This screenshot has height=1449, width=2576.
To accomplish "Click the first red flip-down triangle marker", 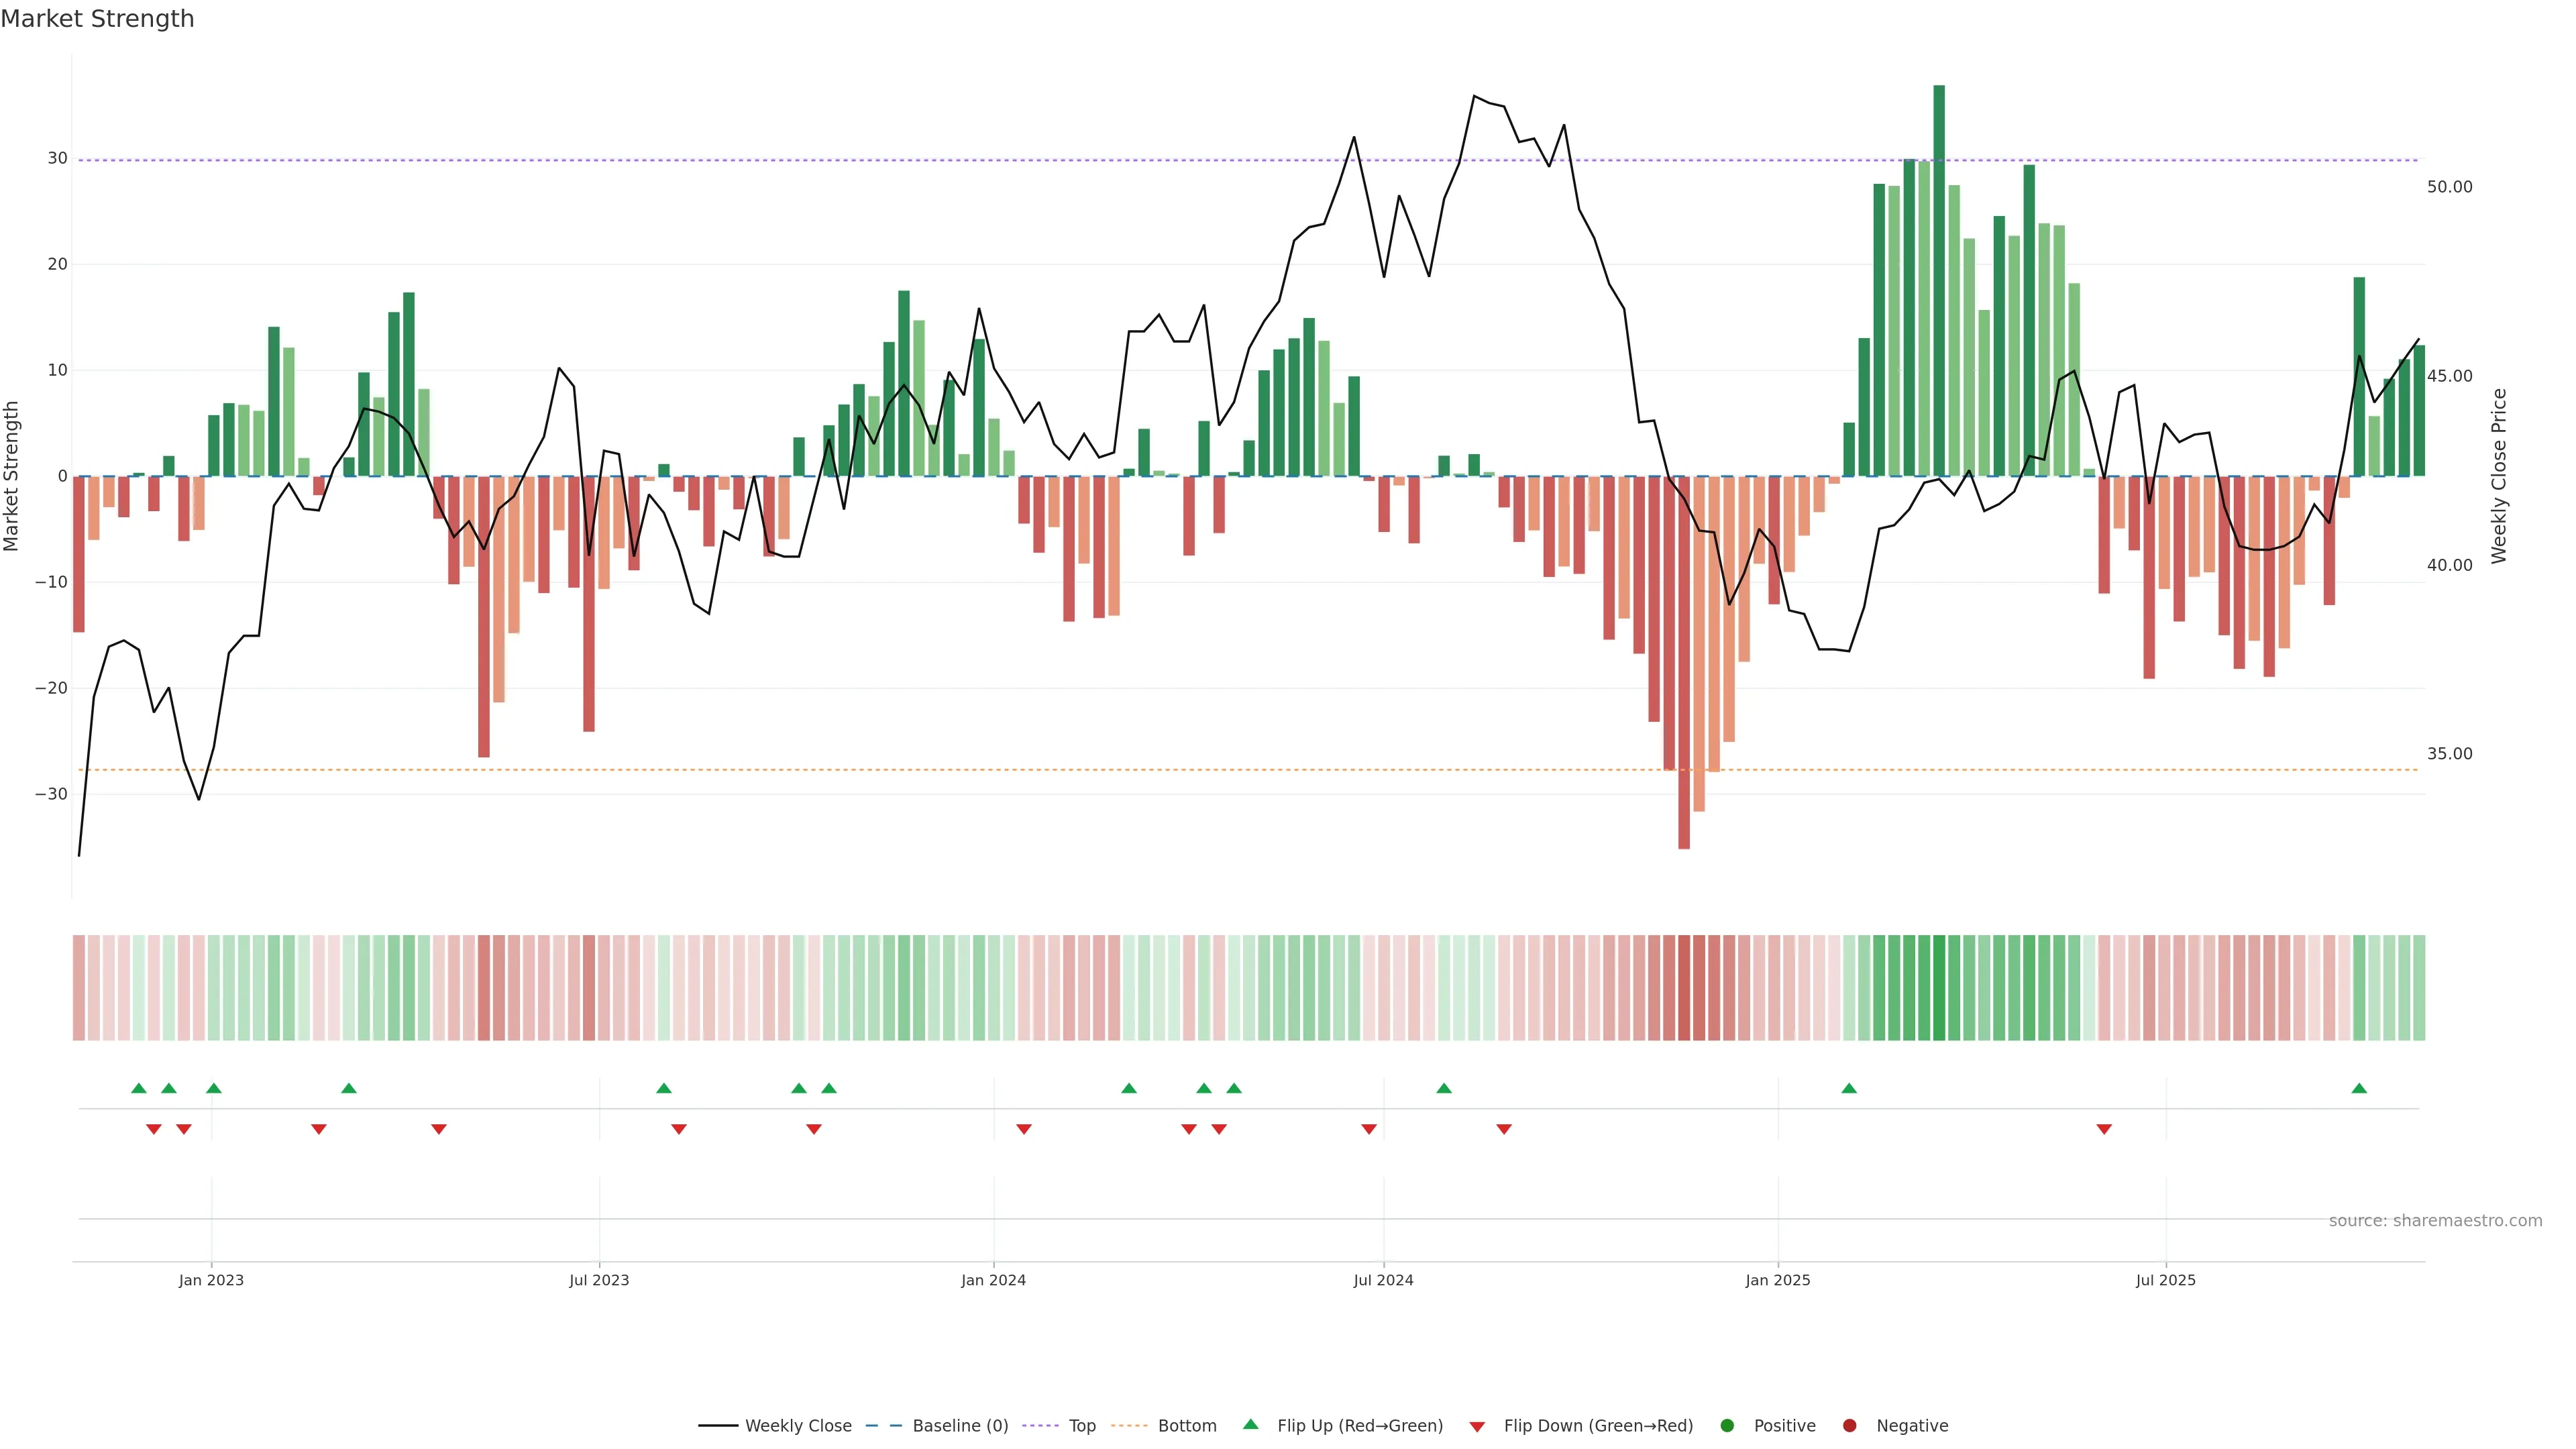I will pyautogui.click(x=154, y=1129).
